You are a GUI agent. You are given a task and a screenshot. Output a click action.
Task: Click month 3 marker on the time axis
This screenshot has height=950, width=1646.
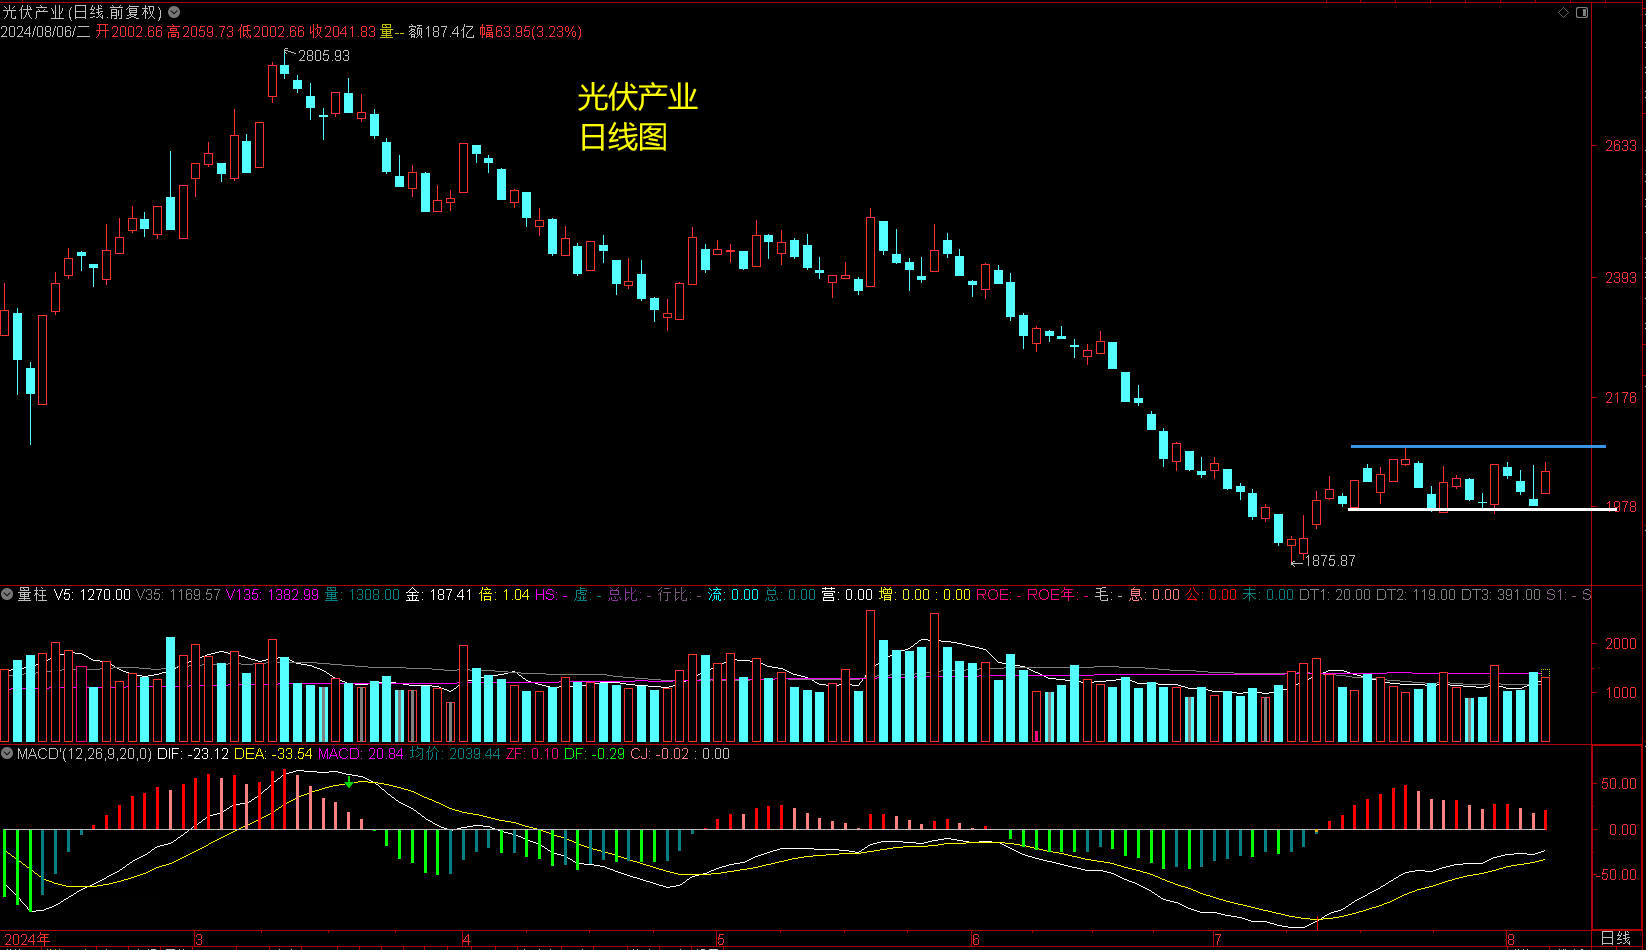(x=199, y=939)
